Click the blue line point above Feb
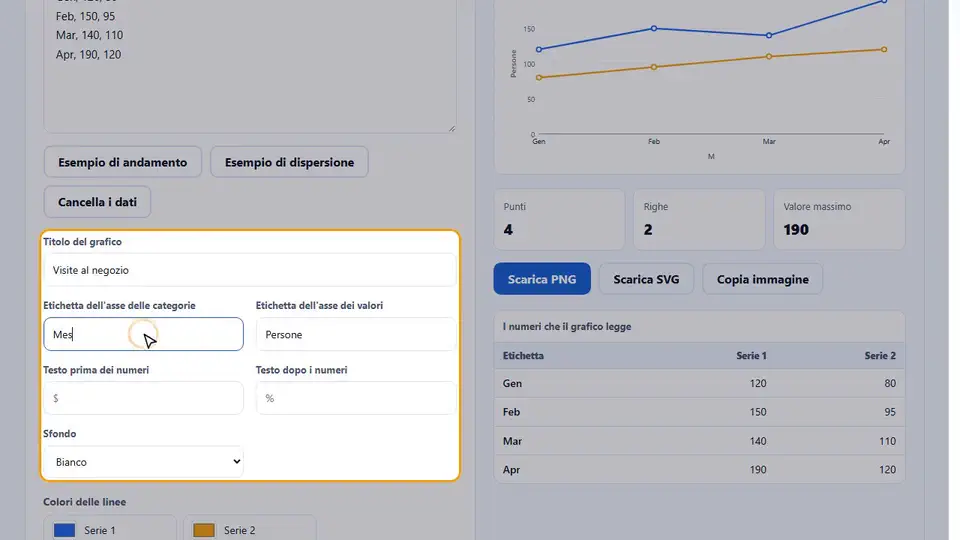 point(654,28)
